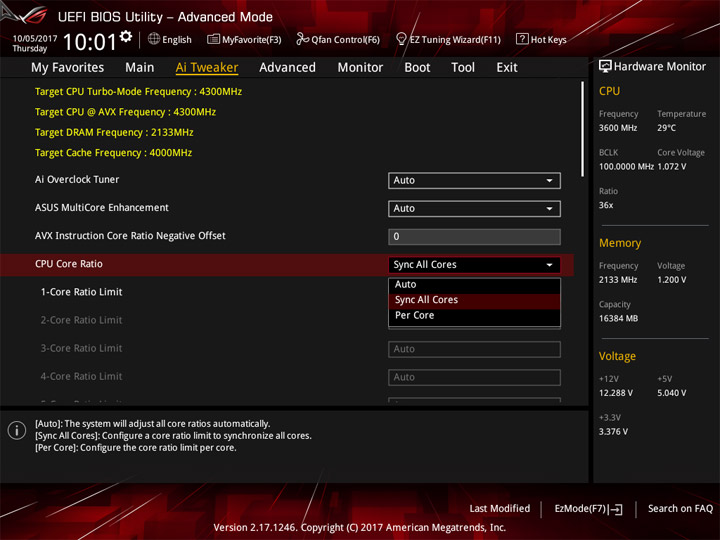Screen dimensions: 720x540
Task: Switch to the Boot tab
Action: tap(417, 68)
